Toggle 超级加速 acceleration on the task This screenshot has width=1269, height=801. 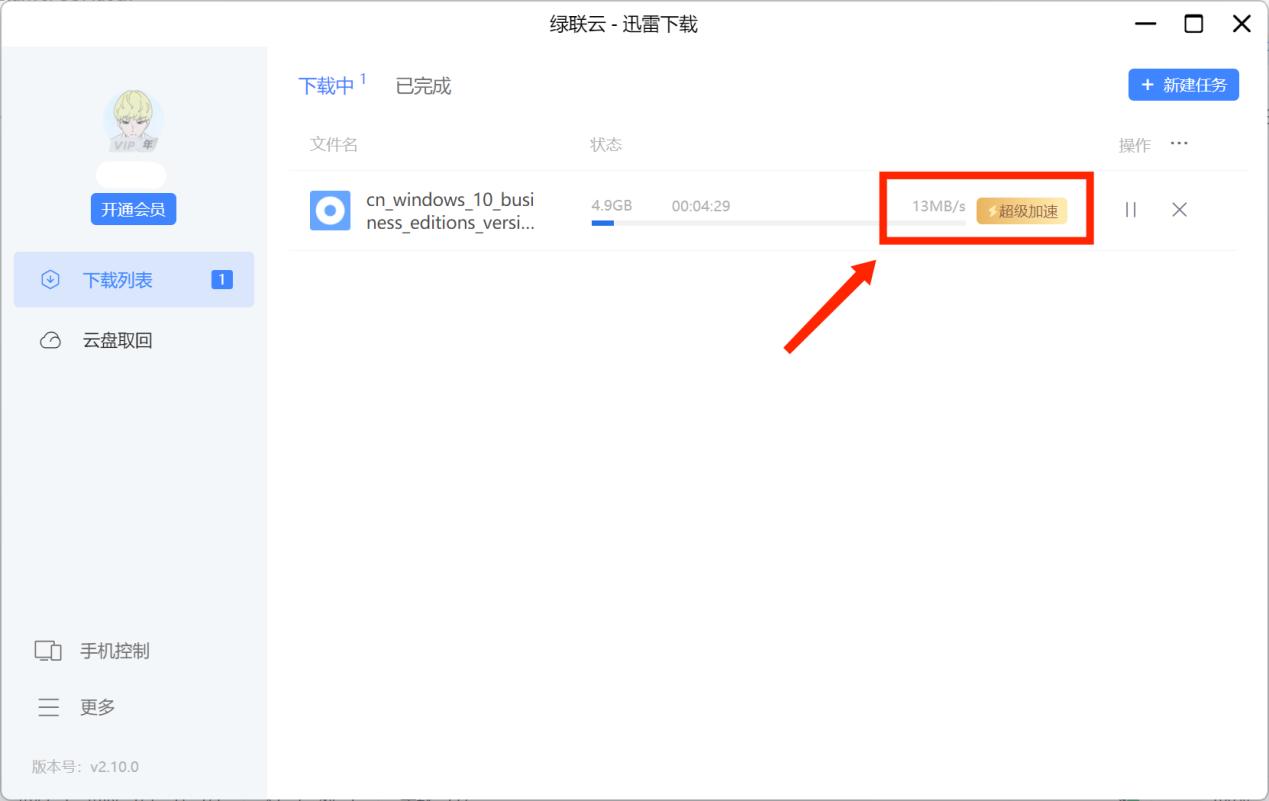click(1021, 211)
